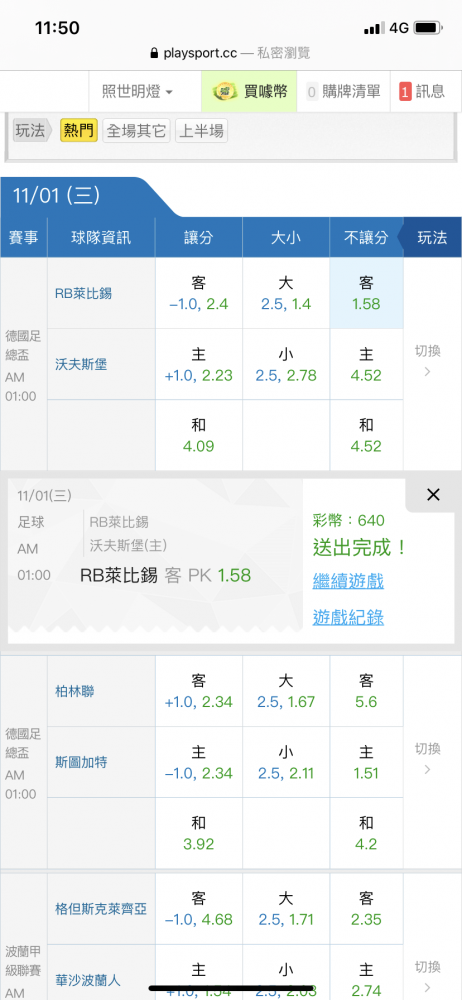Select 主 4.52 moneyline for 沃夫斯堡
462x1000 pixels.
click(x=366, y=364)
